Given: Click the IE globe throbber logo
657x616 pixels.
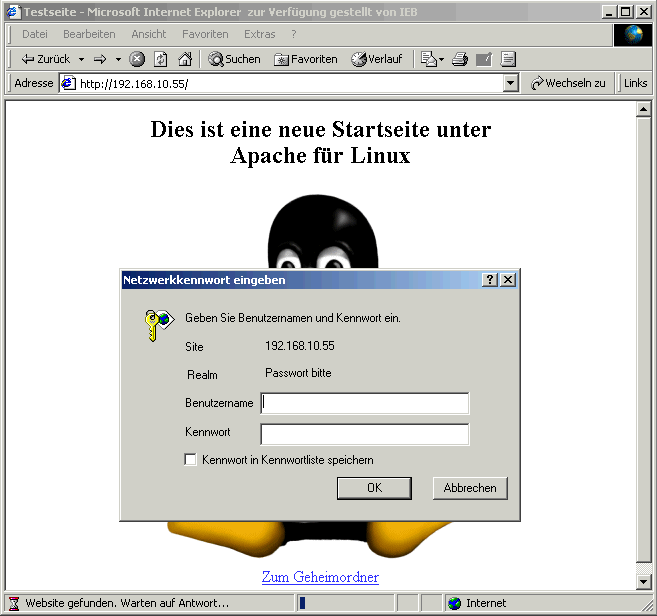Looking at the screenshot, I should pos(633,34).
